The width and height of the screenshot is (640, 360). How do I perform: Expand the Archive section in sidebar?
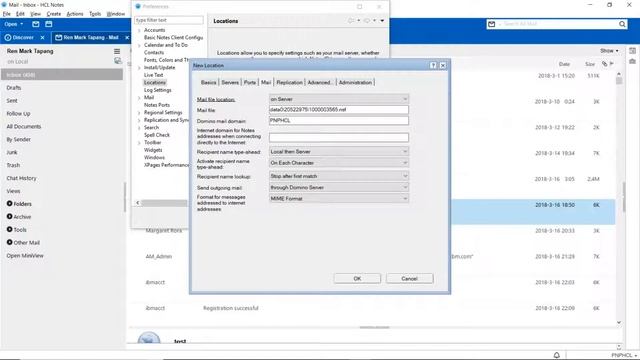(x=9, y=216)
